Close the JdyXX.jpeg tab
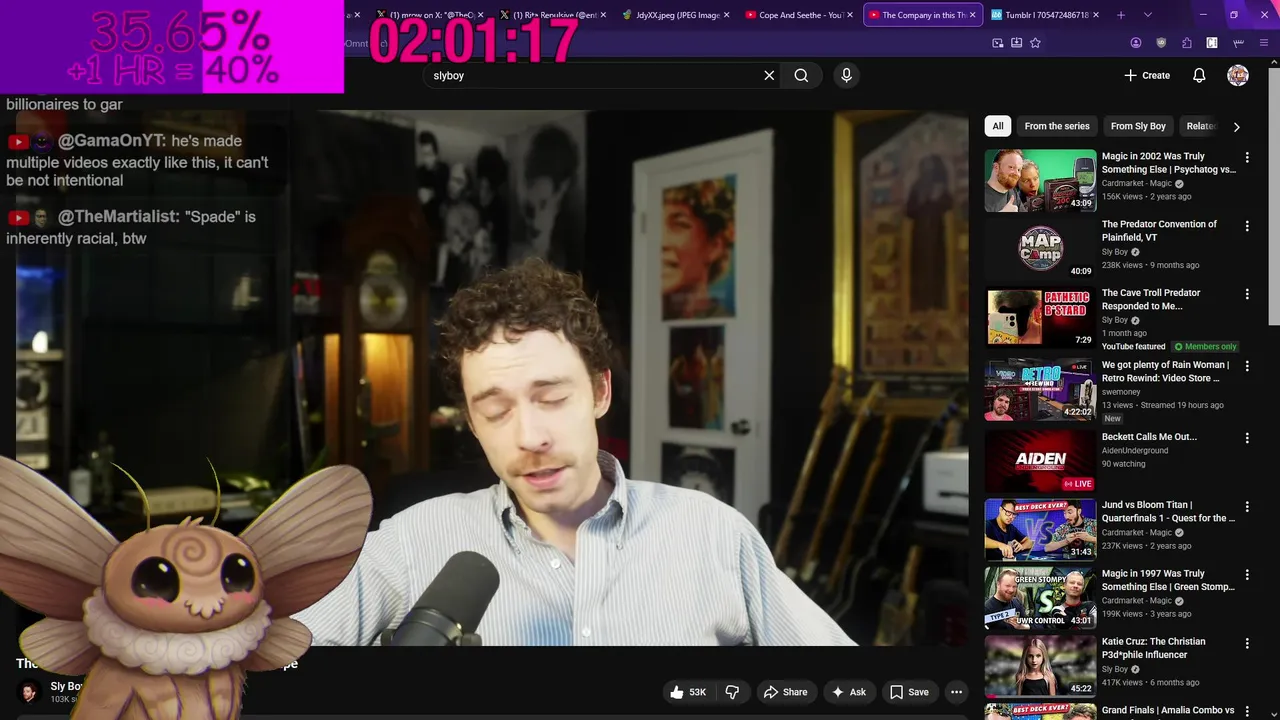1280x720 pixels. 726,15
